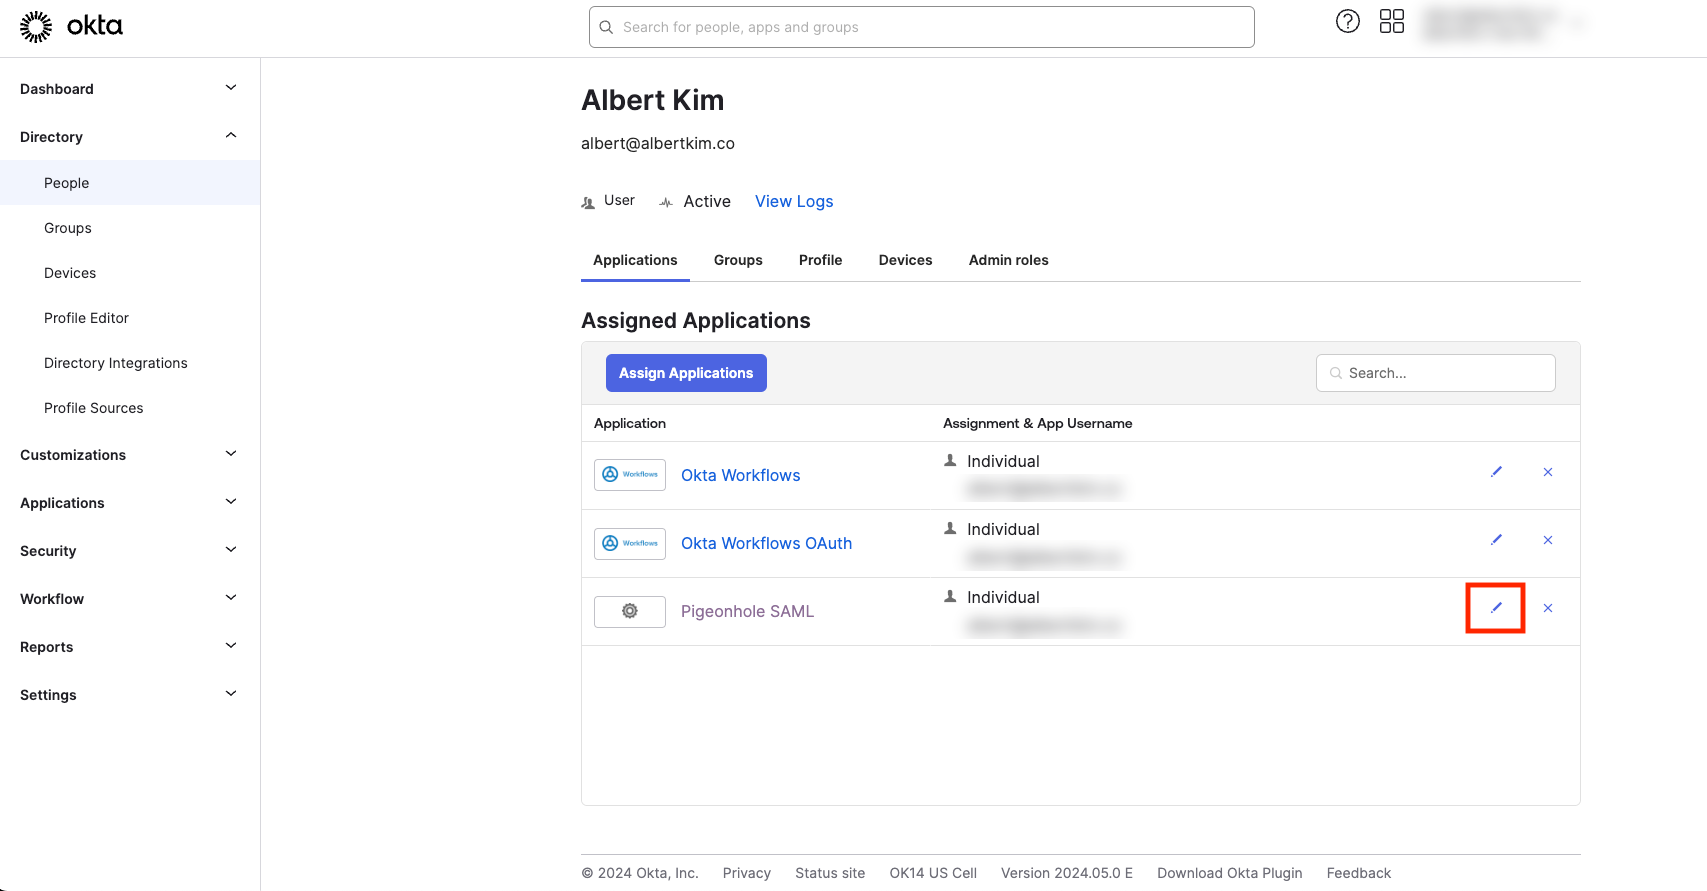Viewport: 1707px width, 891px height.
Task: Click the Okta logo
Action: coord(71,27)
